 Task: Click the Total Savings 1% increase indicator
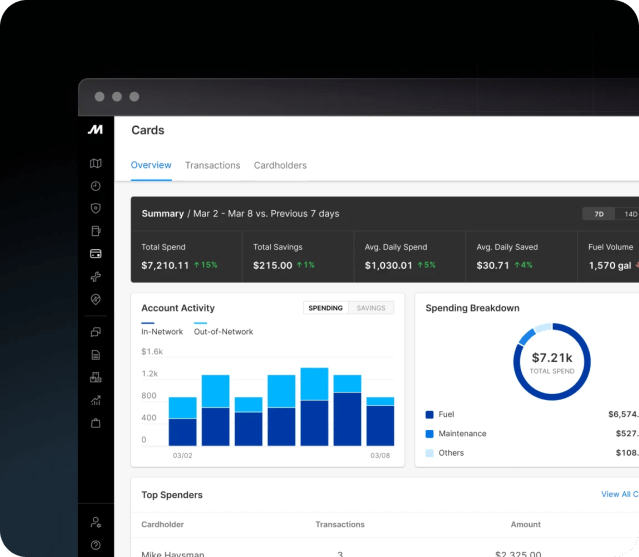[306, 265]
